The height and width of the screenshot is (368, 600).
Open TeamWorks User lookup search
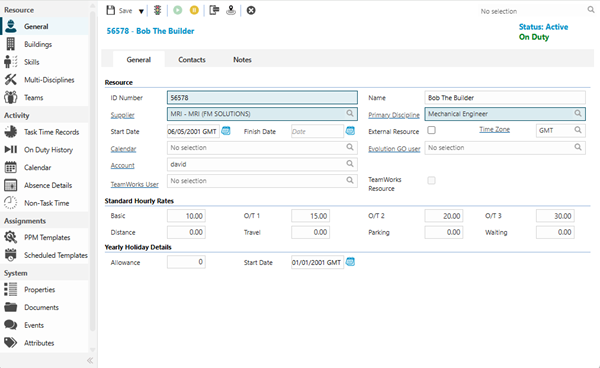350,180
